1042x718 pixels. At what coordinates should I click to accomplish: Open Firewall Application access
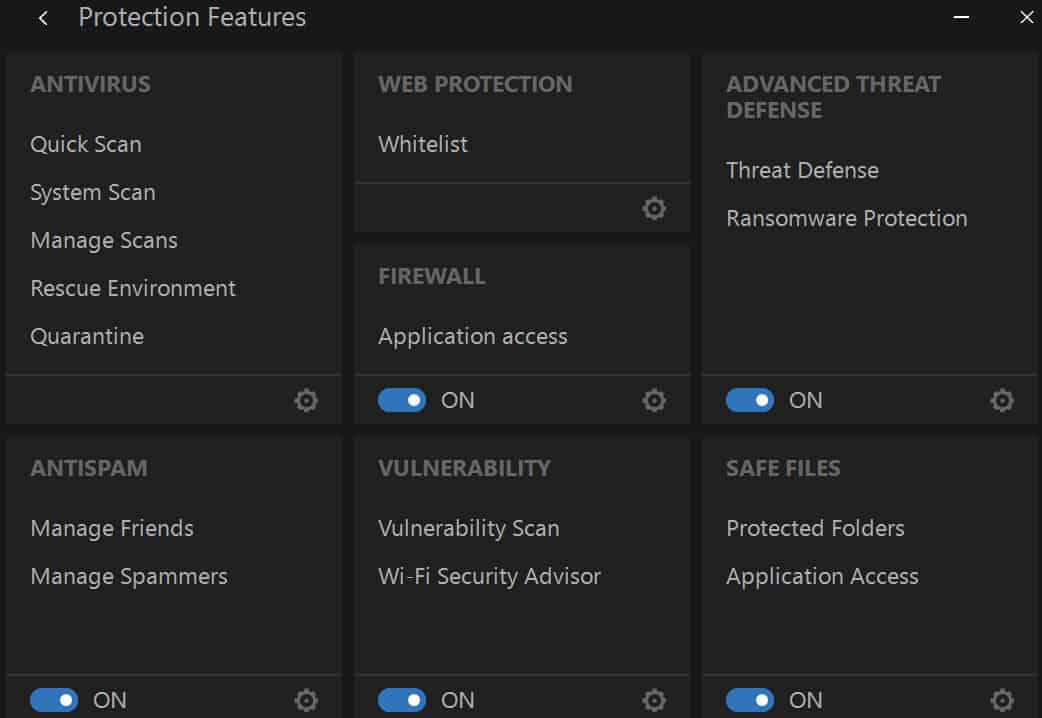(472, 336)
